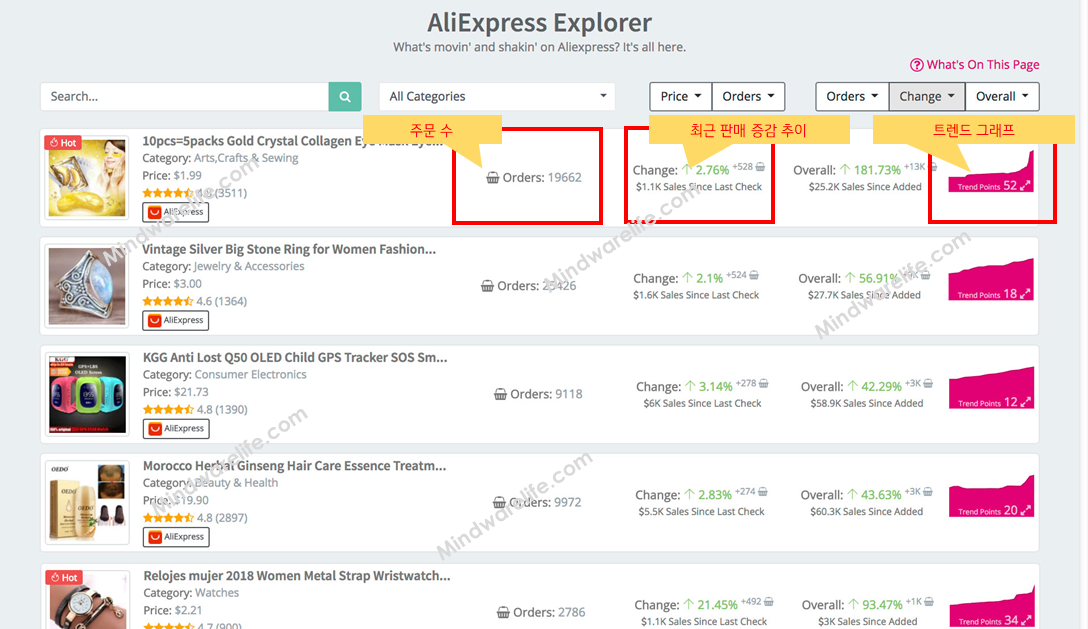This screenshot has height=629, width=1088.
Task: Click the Search input field
Action: coord(185,97)
